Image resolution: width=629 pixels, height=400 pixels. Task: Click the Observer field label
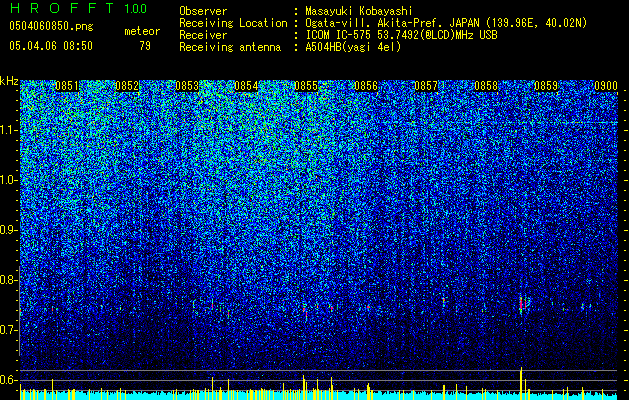point(203,11)
